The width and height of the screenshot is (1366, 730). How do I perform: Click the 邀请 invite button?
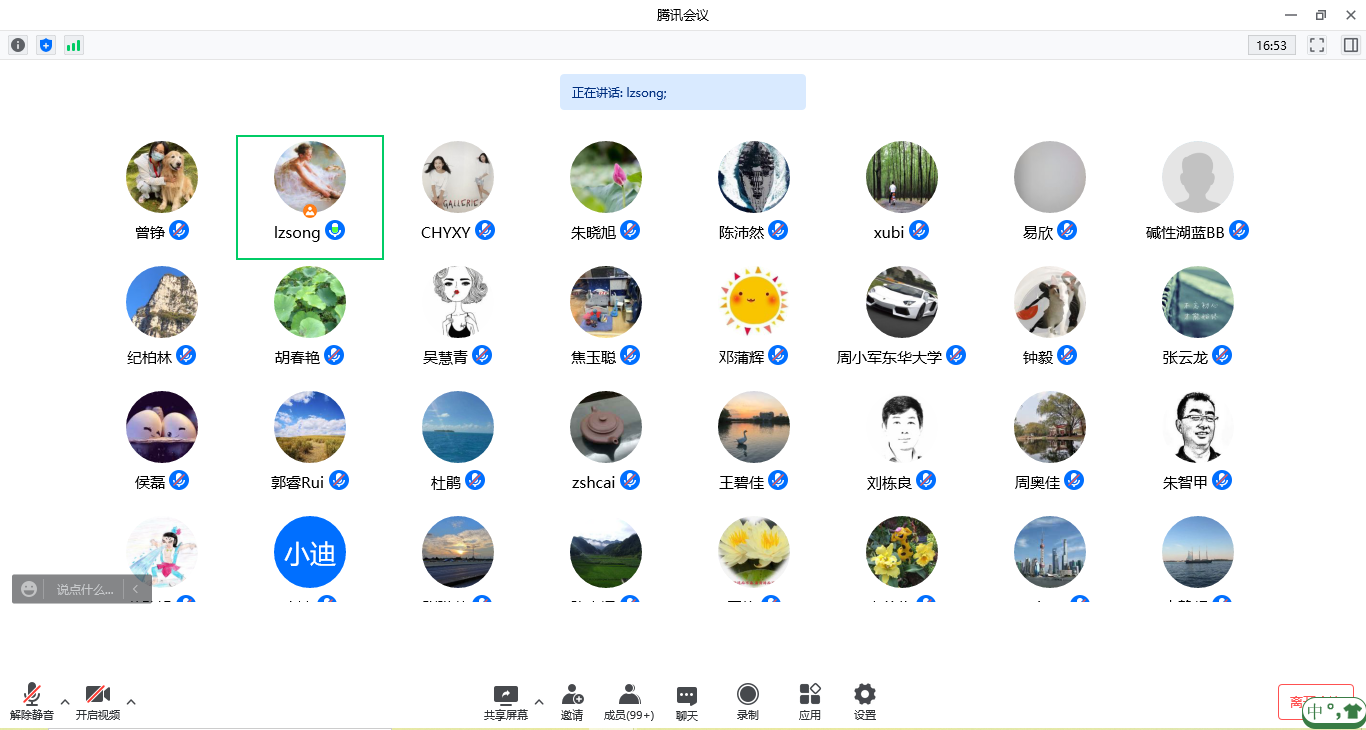point(572,701)
